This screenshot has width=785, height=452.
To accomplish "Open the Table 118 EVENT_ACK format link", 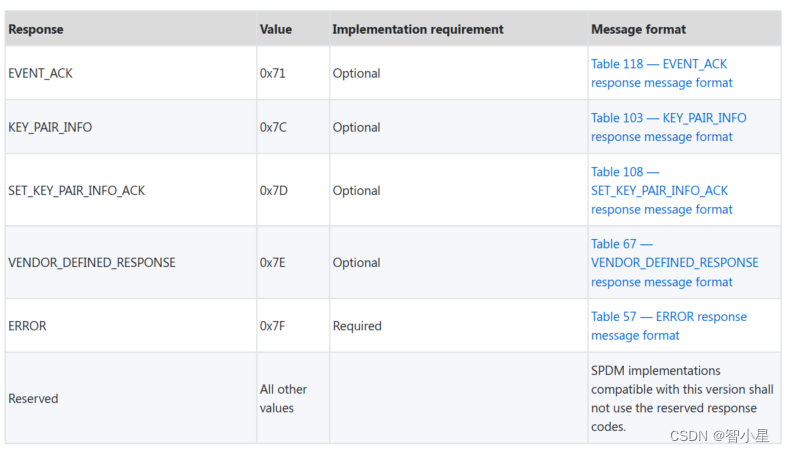I will tap(659, 73).
